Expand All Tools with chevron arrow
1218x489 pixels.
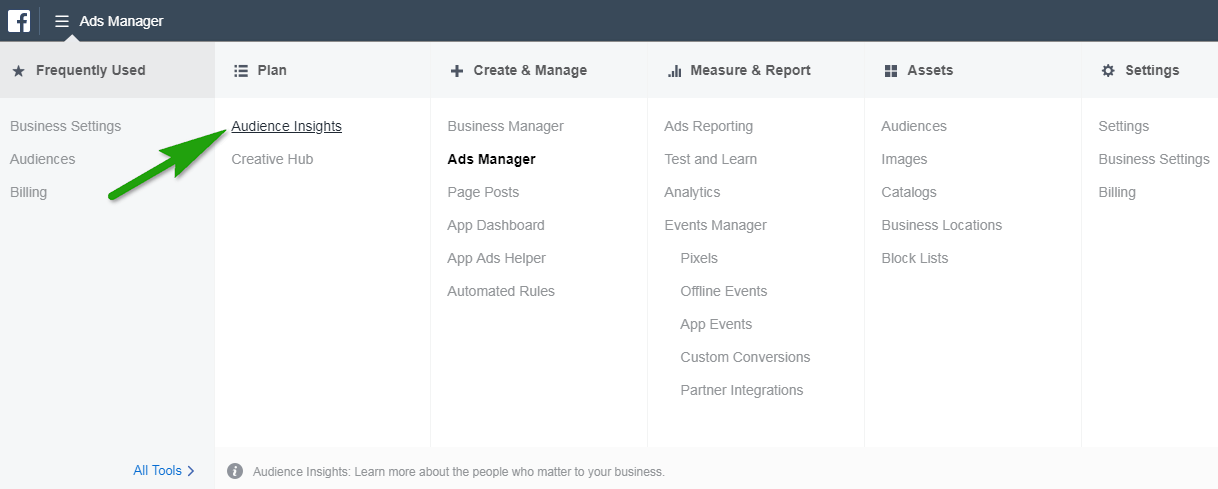pyautogui.click(x=164, y=470)
